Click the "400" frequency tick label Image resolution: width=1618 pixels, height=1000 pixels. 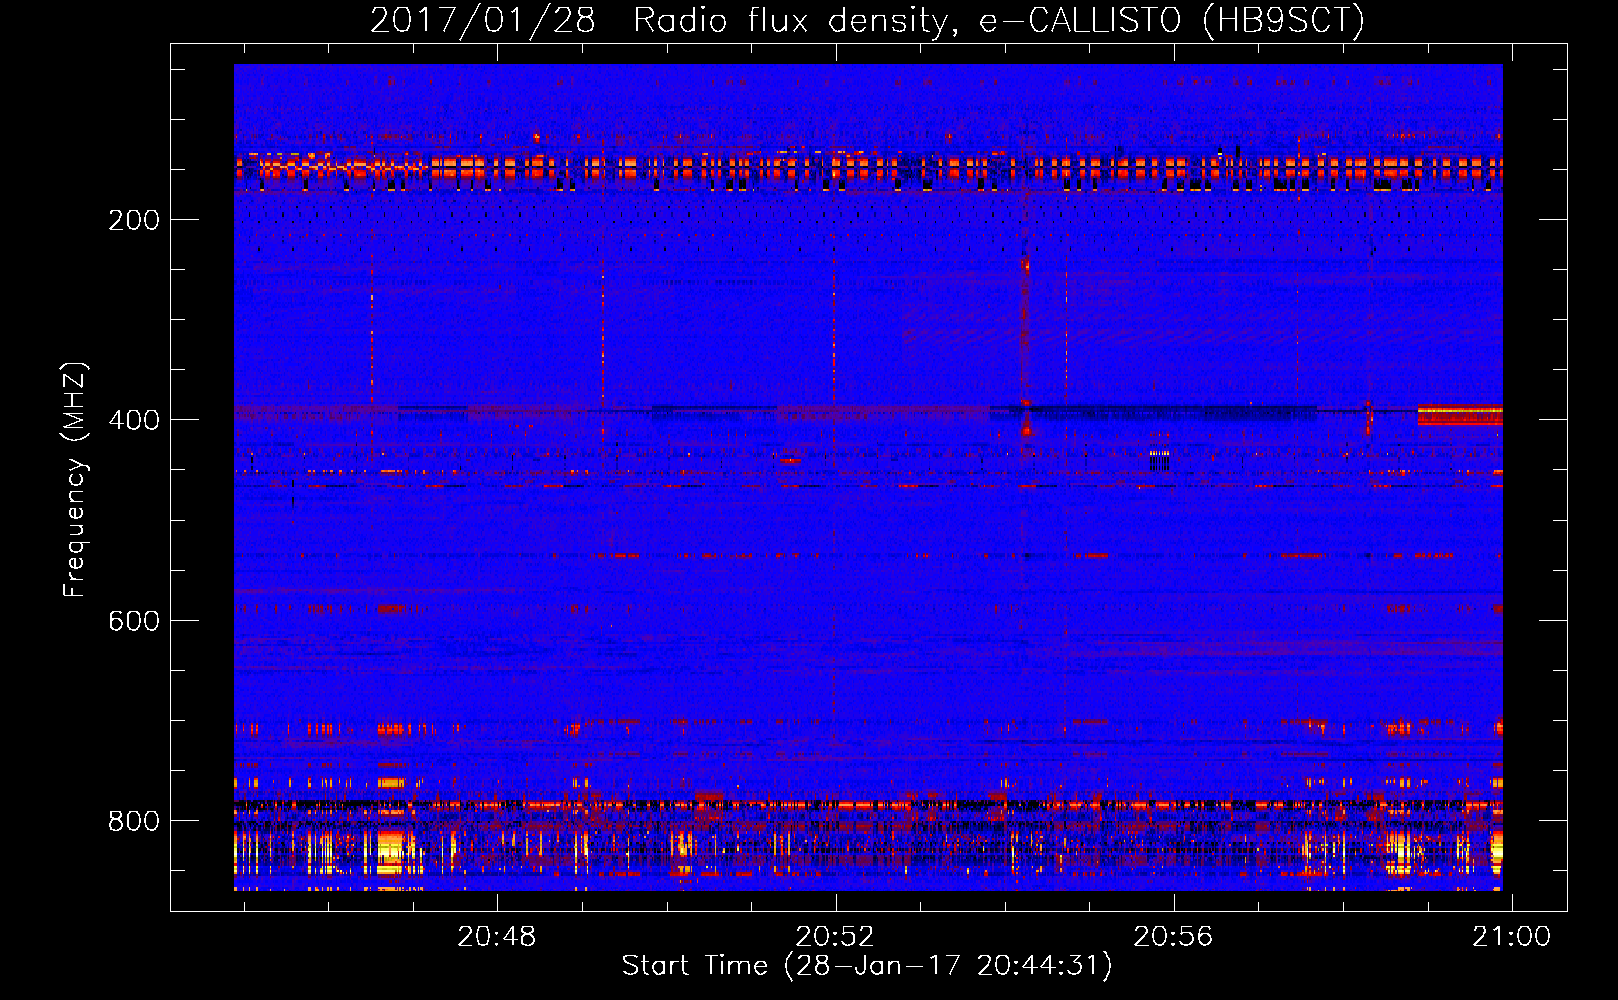(x=134, y=420)
